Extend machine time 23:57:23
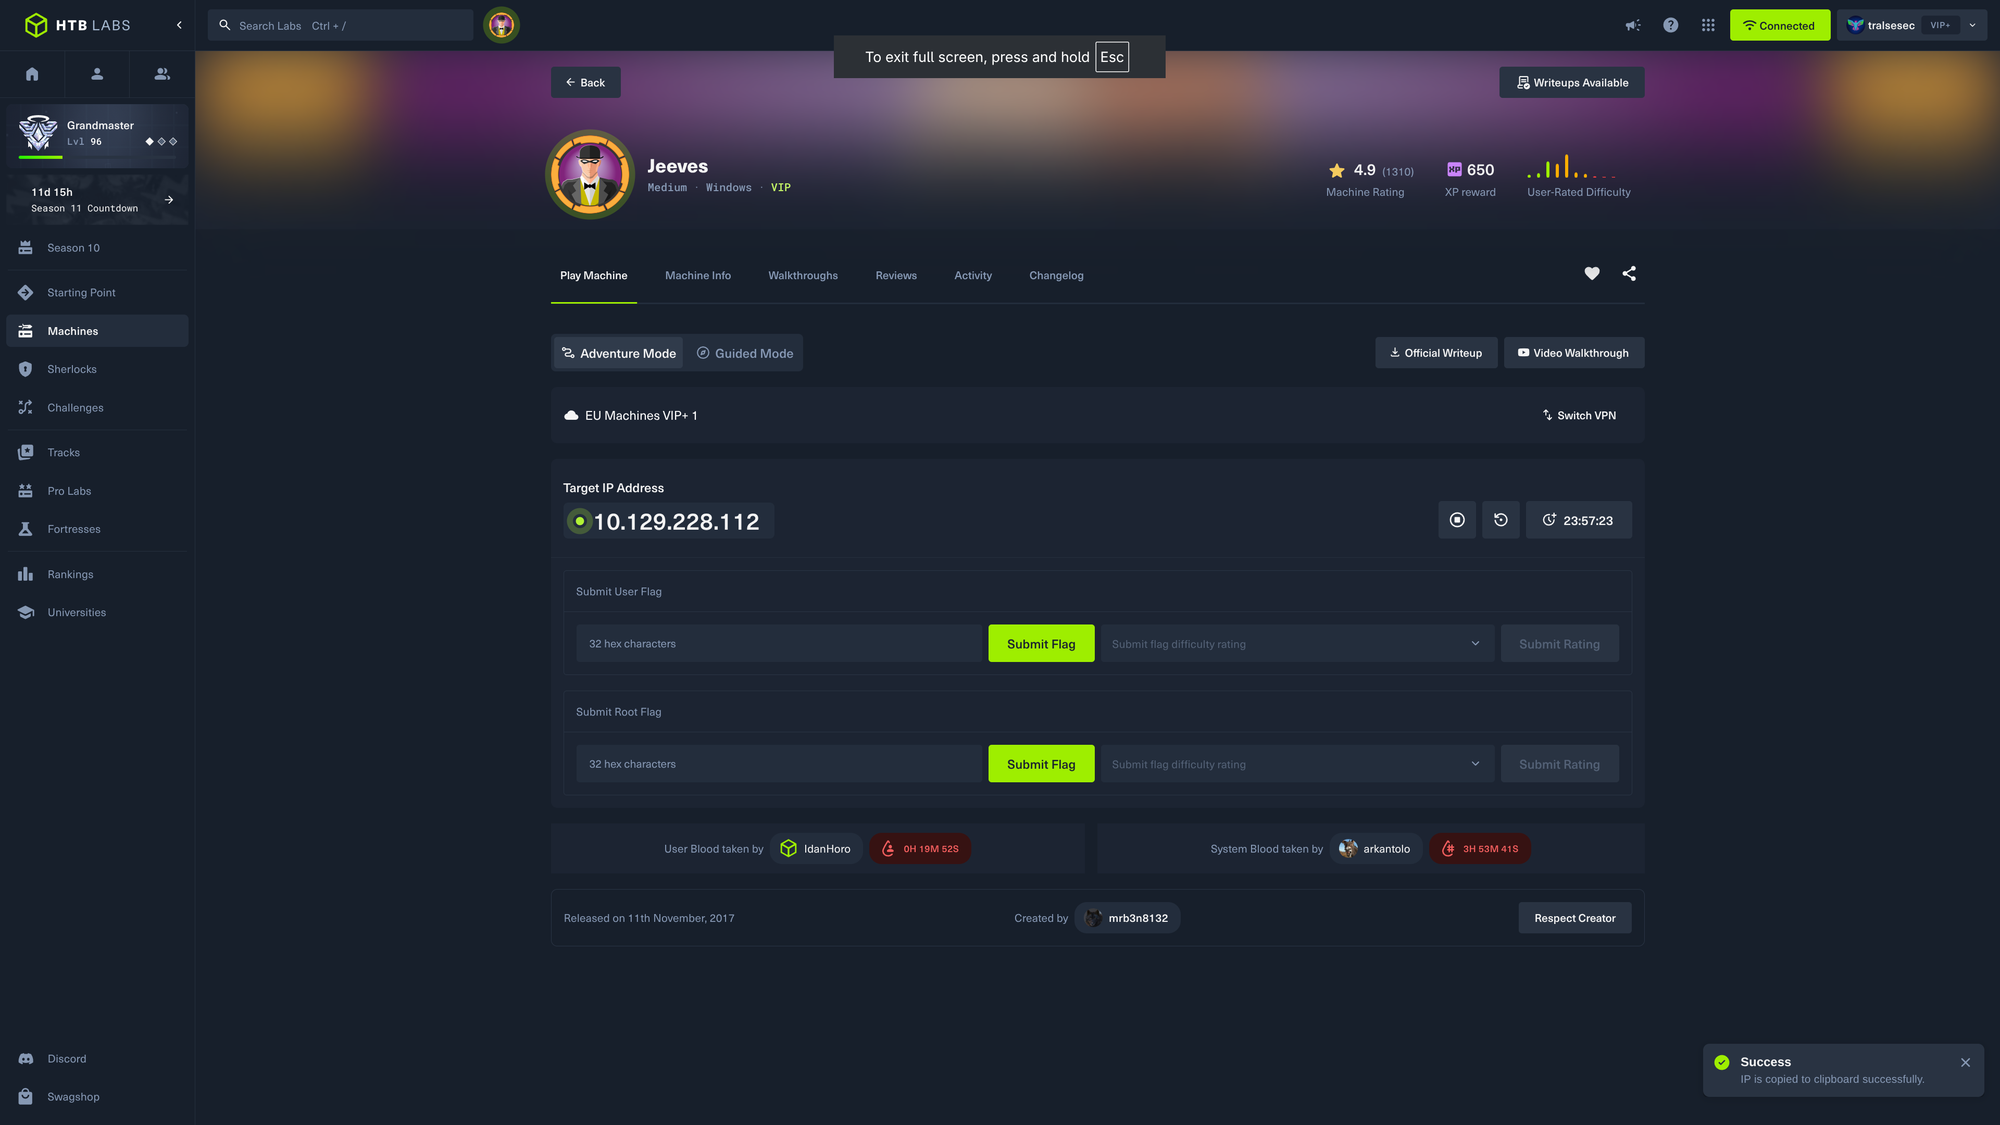The height and width of the screenshot is (1125, 2000). 1579,520
